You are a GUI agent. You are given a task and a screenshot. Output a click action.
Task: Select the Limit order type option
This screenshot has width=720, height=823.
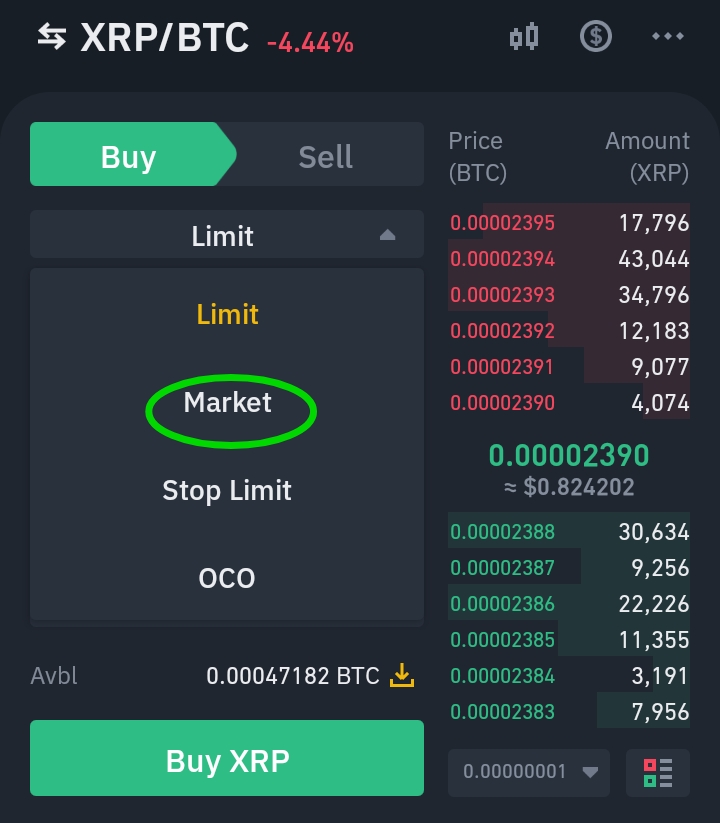click(227, 314)
